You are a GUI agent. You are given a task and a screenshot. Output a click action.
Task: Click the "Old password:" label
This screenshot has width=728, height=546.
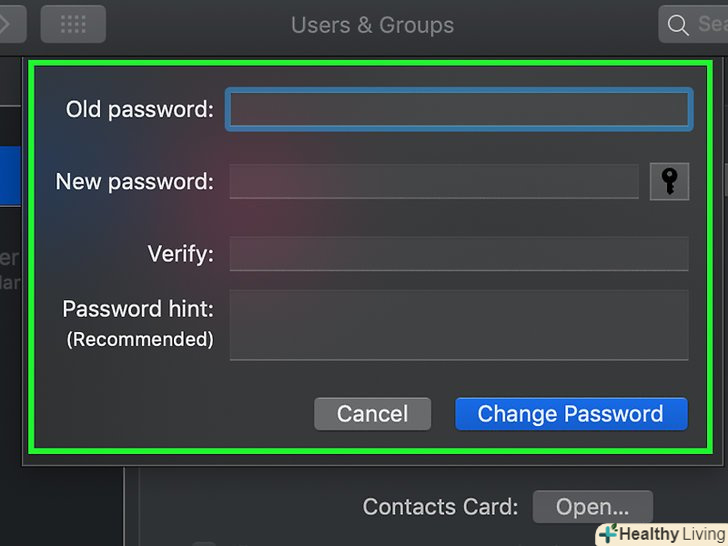coord(139,109)
